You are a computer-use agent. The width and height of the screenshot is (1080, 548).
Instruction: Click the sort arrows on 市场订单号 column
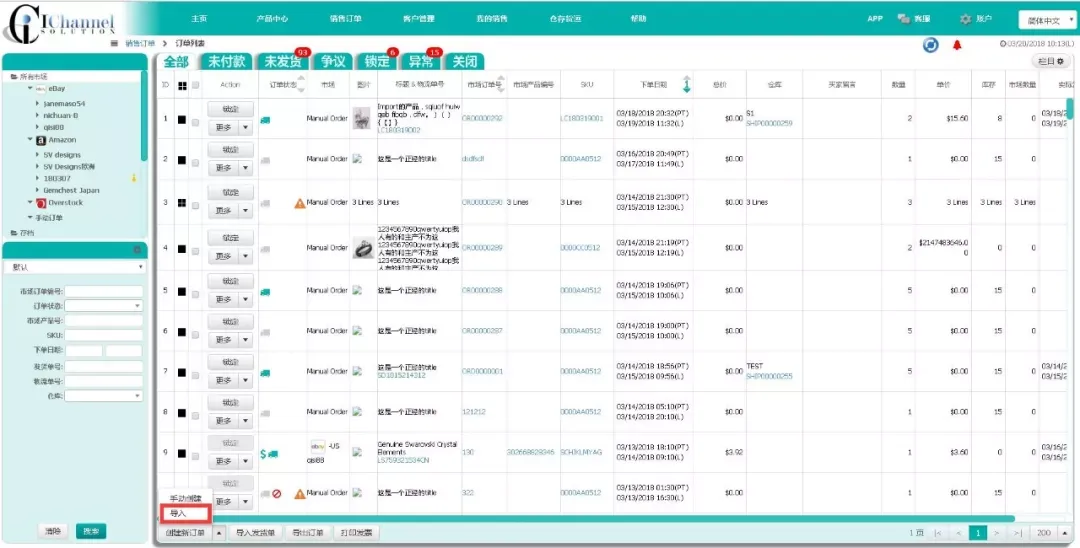pyautogui.click(x=501, y=85)
